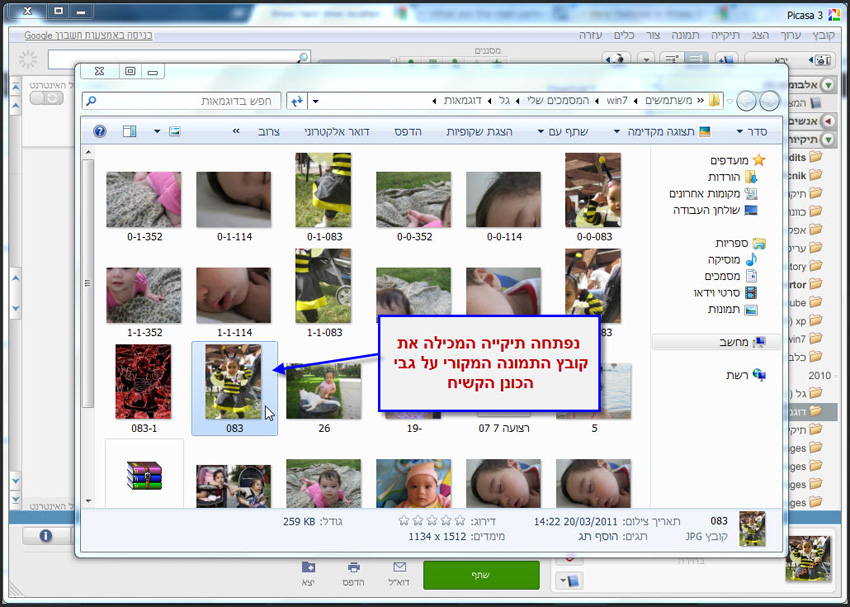Open צור menu in Picasa
Image resolution: width=850 pixels, height=607 pixels.
coord(653,35)
